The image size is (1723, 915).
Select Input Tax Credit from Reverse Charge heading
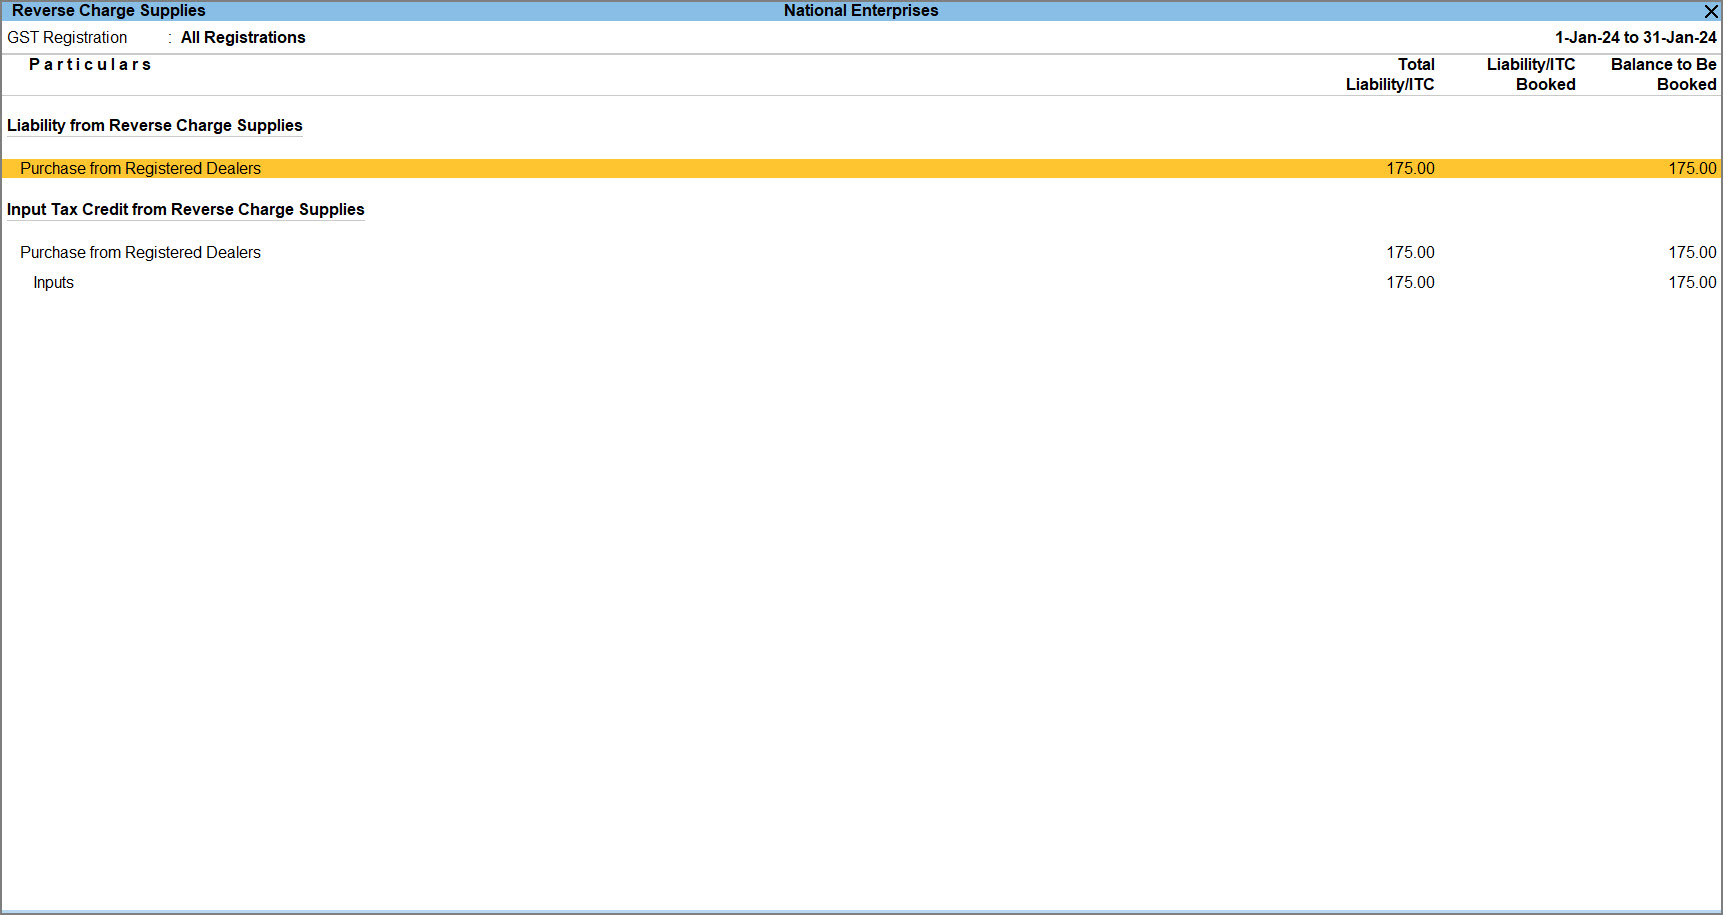pos(185,210)
